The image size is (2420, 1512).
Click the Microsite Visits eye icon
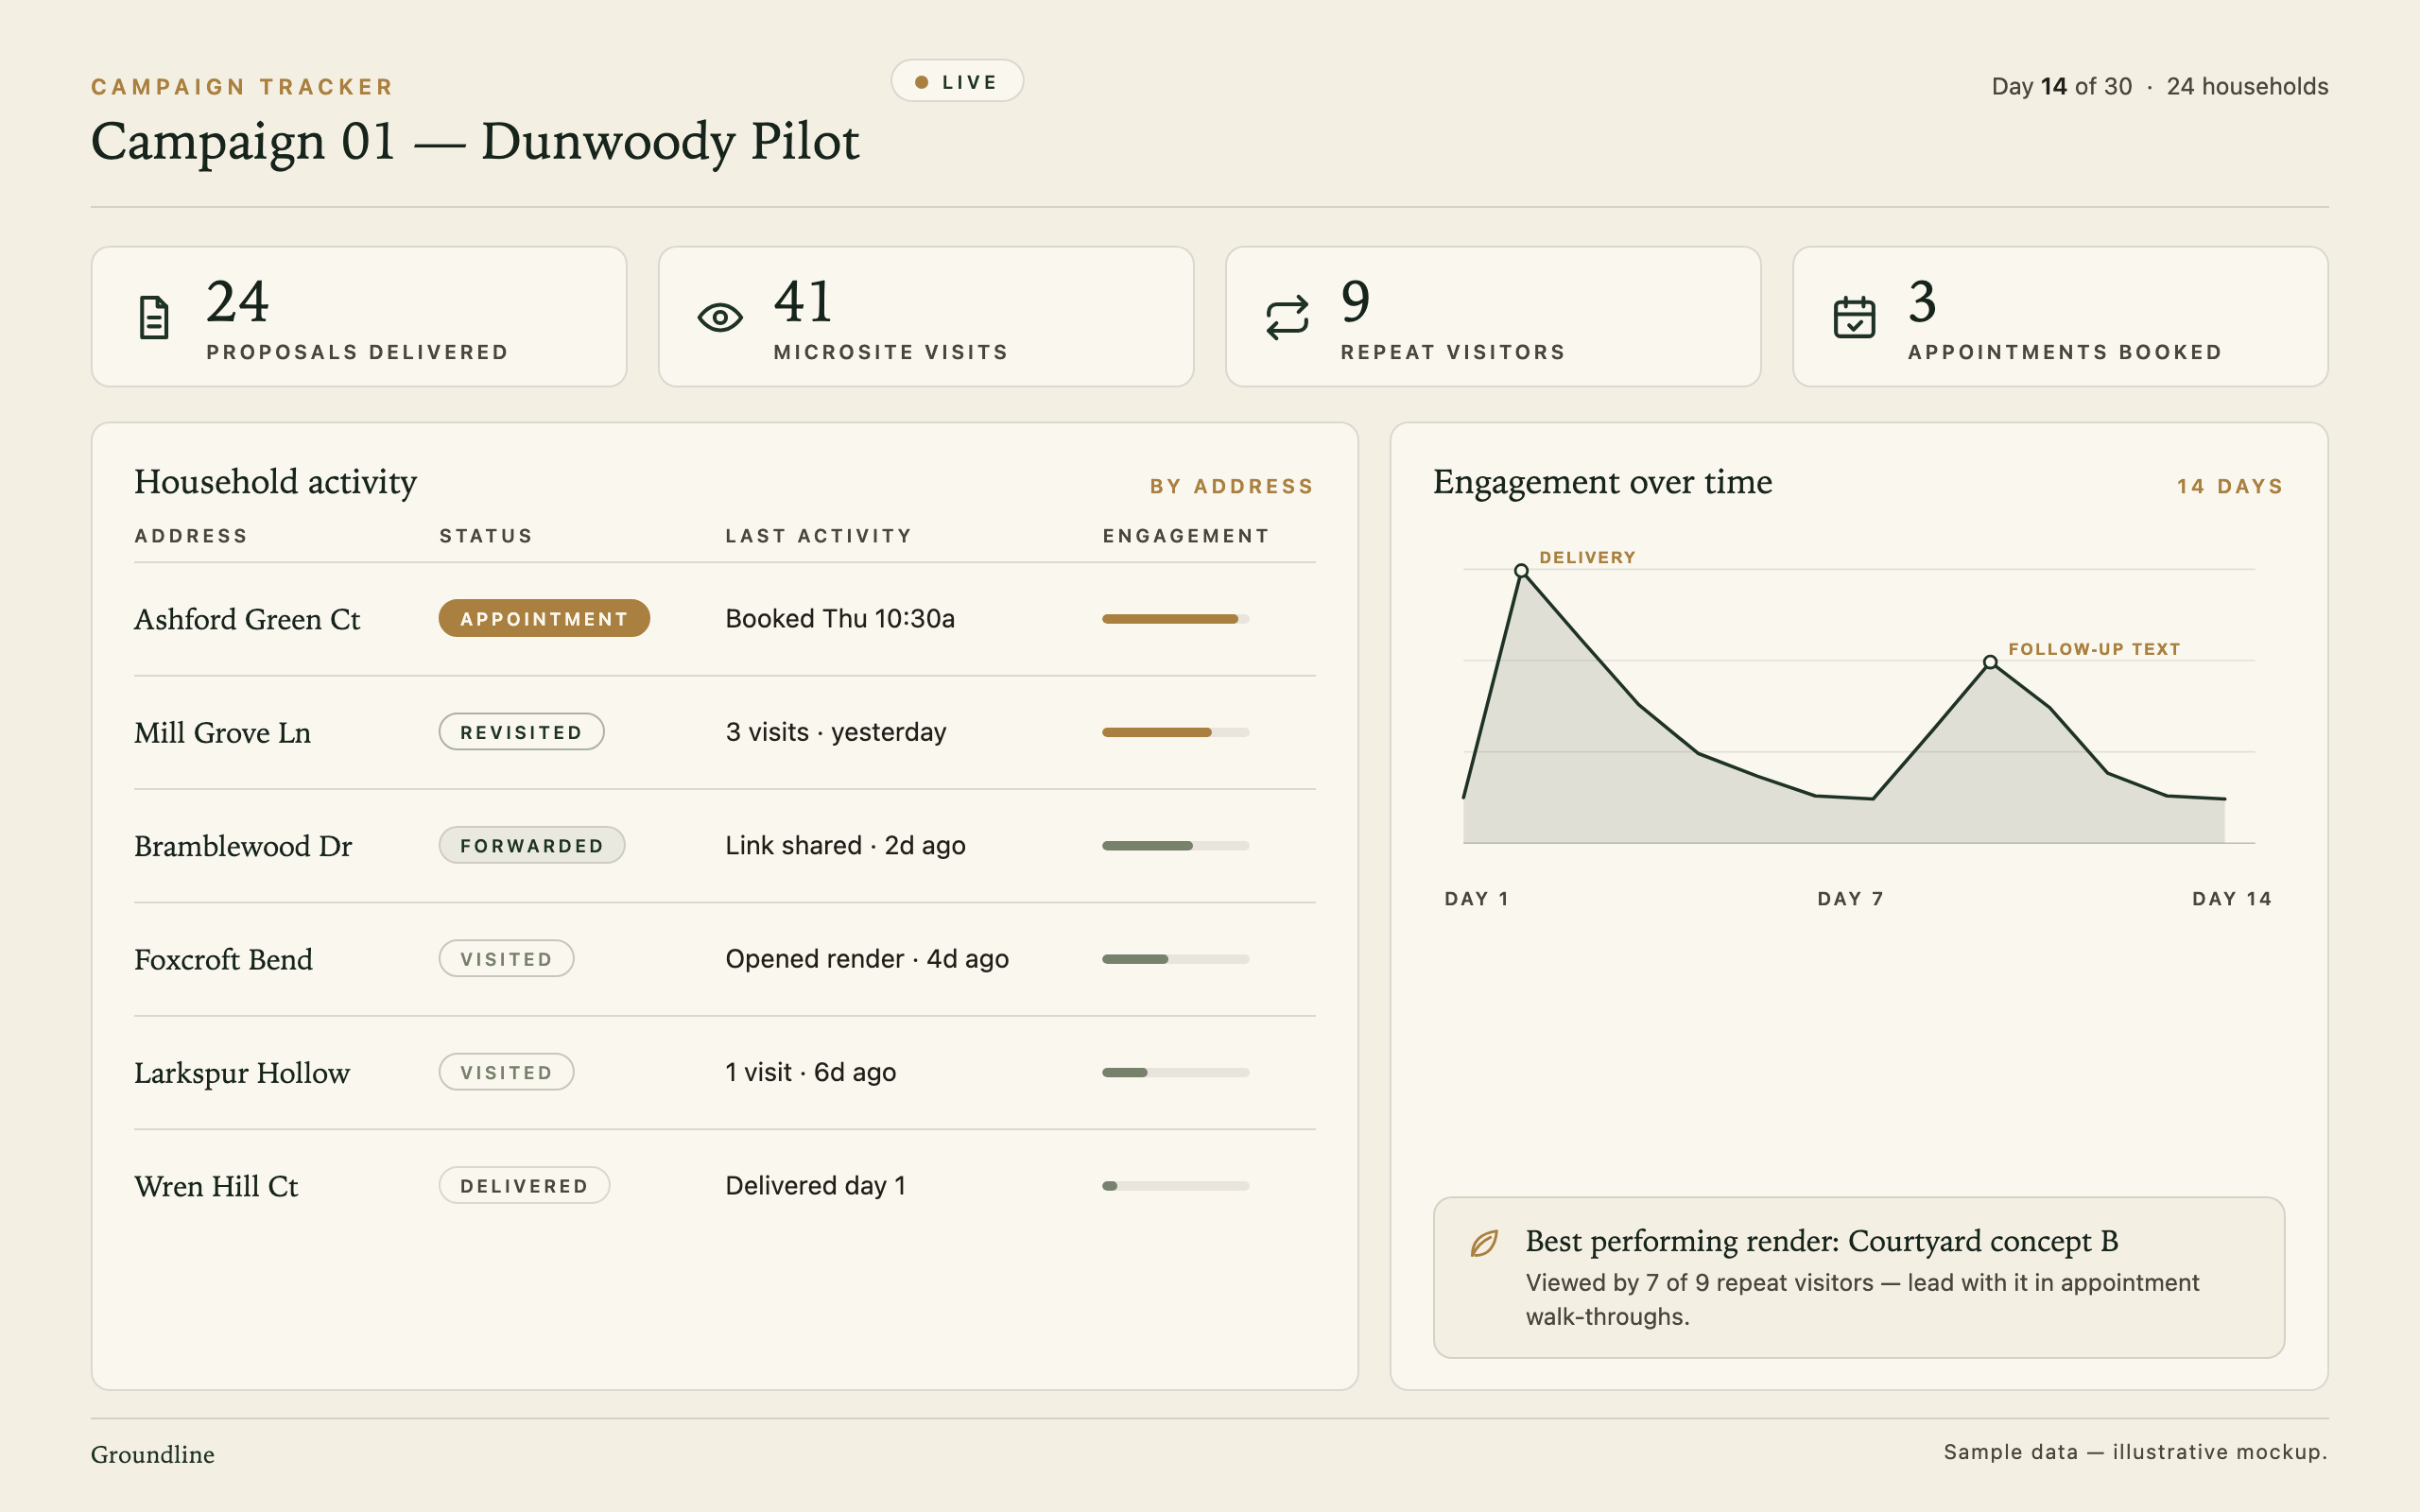point(720,318)
